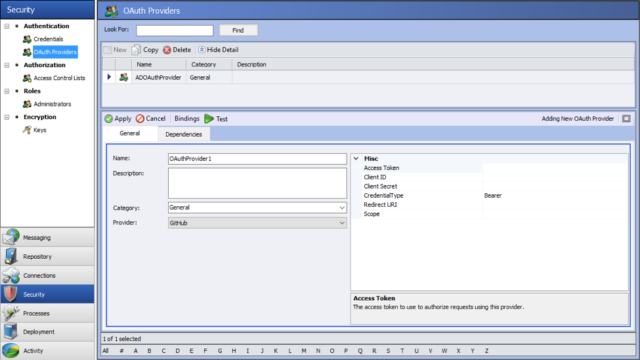This screenshot has height=360, width=640.
Task: Collapse the Encryption tree group
Action: (x=7, y=117)
